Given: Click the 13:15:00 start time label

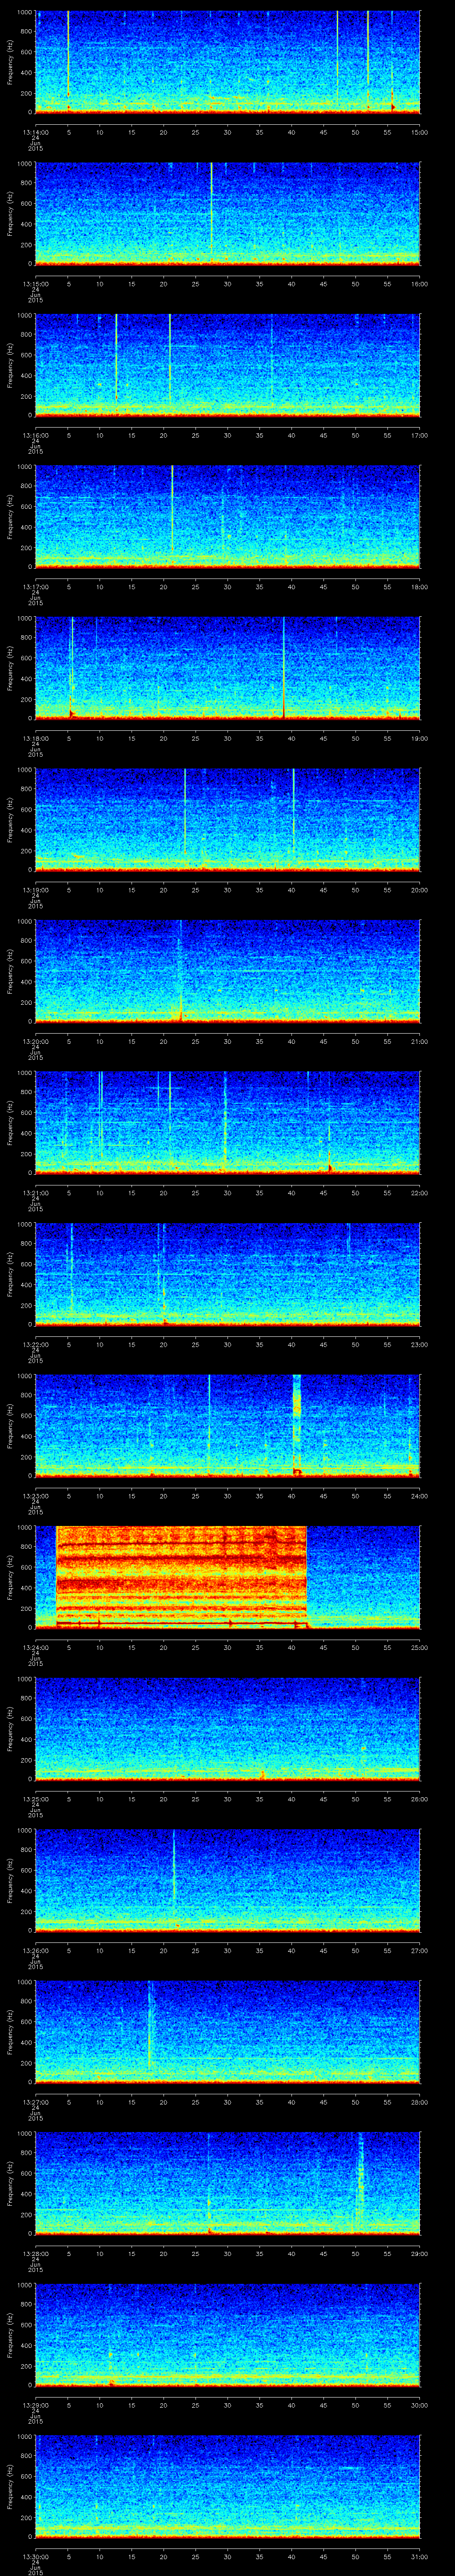Looking at the screenshot, I should pyautogui.click(x=35, y=284).
